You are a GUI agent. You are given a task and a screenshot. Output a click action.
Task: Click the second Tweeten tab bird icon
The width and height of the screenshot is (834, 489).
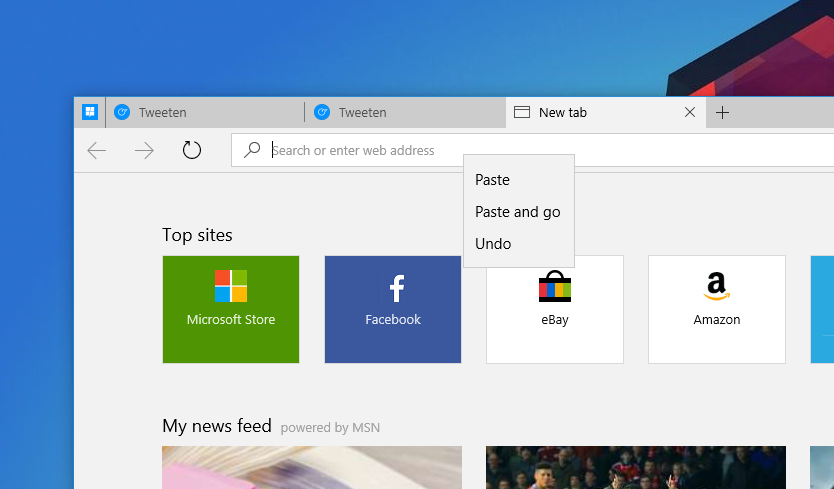322,112
